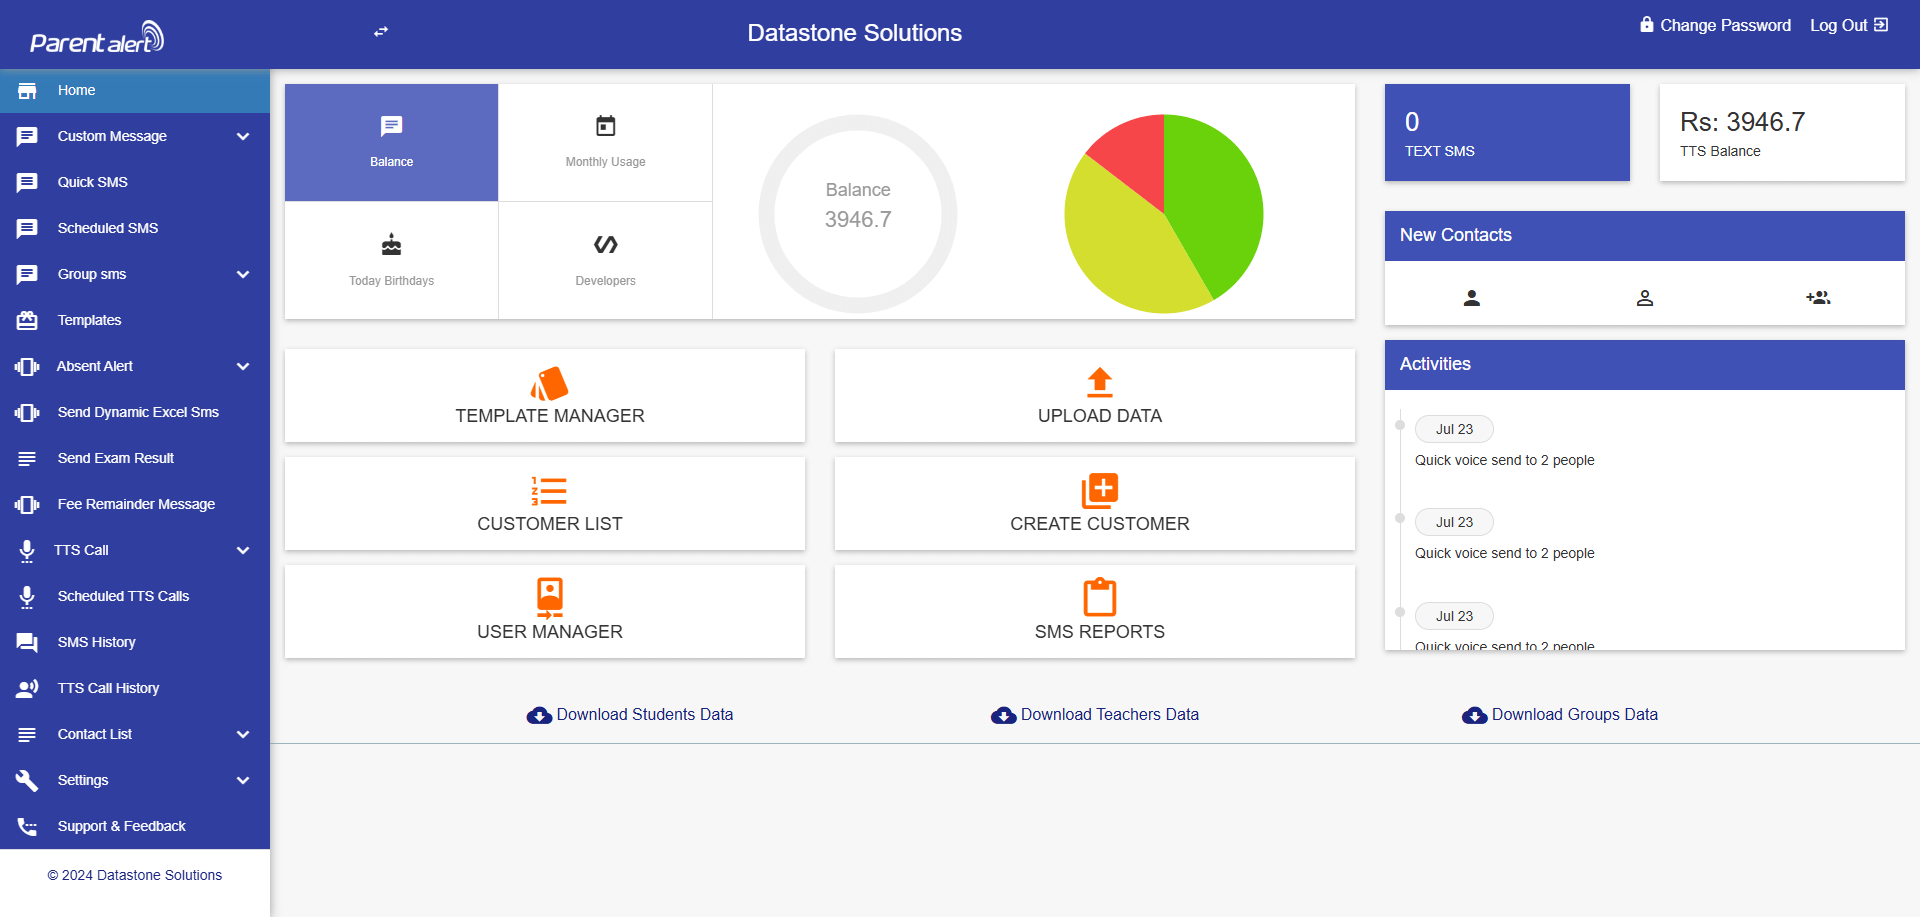Click the © 2024 Datastone Solutions footer text
Viewport: 1920px width, 917px height.
click(135, 876)
